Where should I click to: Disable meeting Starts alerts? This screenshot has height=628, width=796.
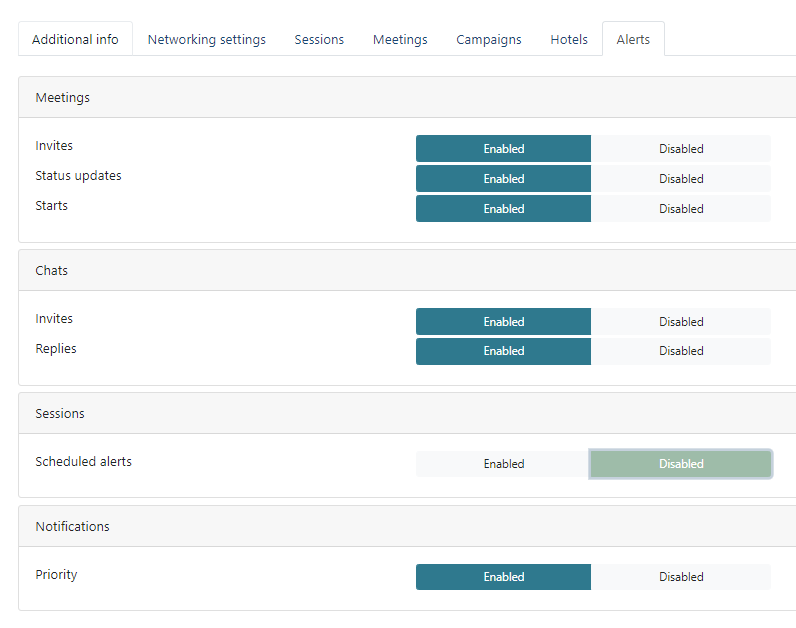(681, 209)
